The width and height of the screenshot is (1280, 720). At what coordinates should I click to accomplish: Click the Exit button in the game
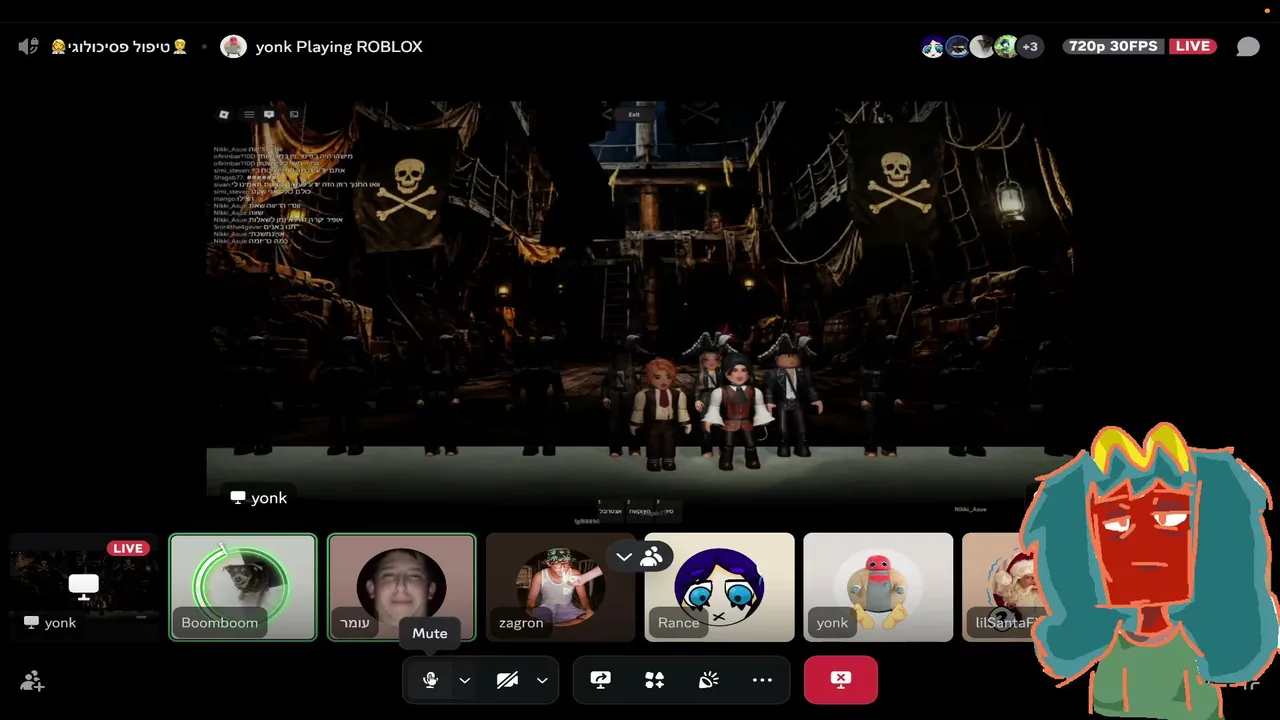pos(634,114)
